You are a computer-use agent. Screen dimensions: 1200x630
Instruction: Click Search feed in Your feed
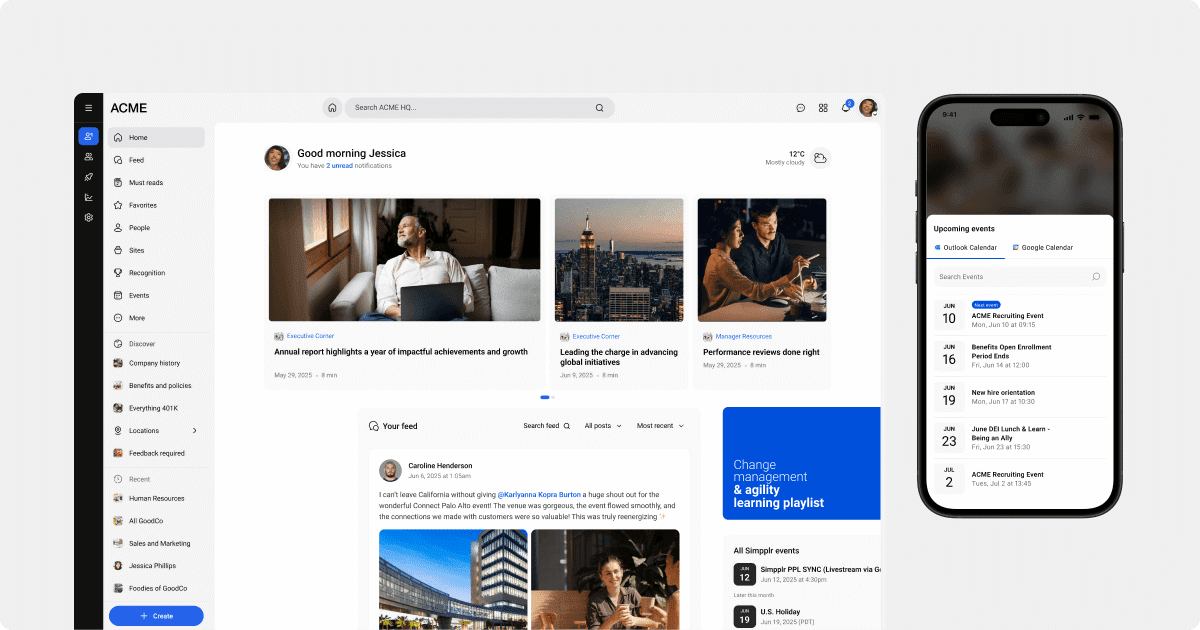click(547, 426)
